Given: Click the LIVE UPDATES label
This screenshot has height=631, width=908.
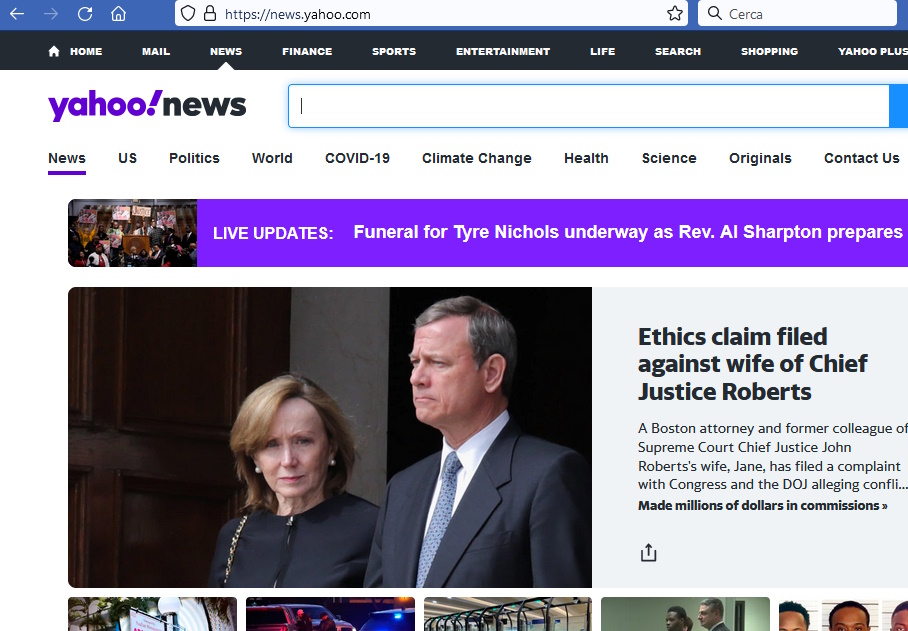Looking at the screenshot, I should pos(273,233).
